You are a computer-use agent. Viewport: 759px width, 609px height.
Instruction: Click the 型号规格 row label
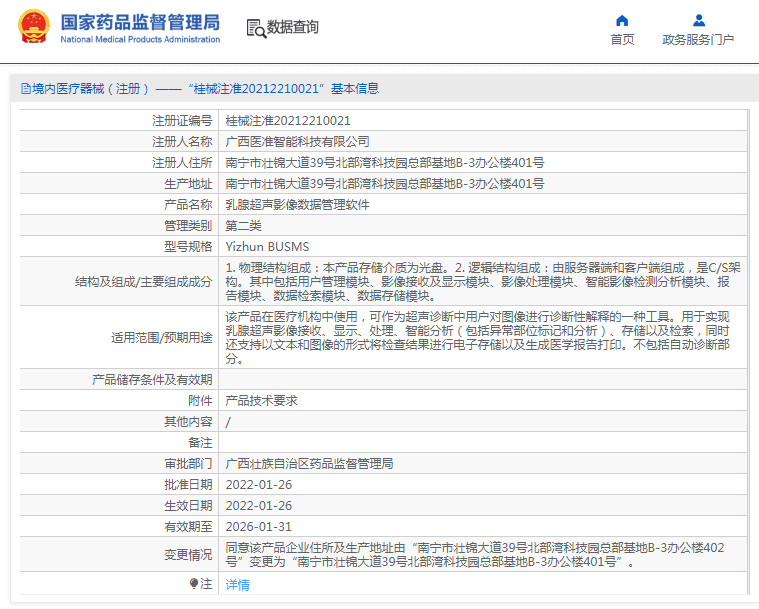coord(188,247)
